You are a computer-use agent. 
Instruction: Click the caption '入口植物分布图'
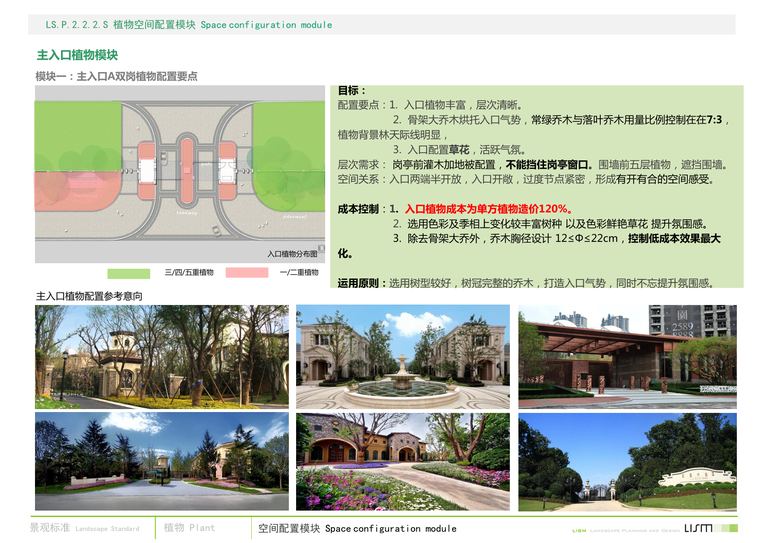pos(292,254)
